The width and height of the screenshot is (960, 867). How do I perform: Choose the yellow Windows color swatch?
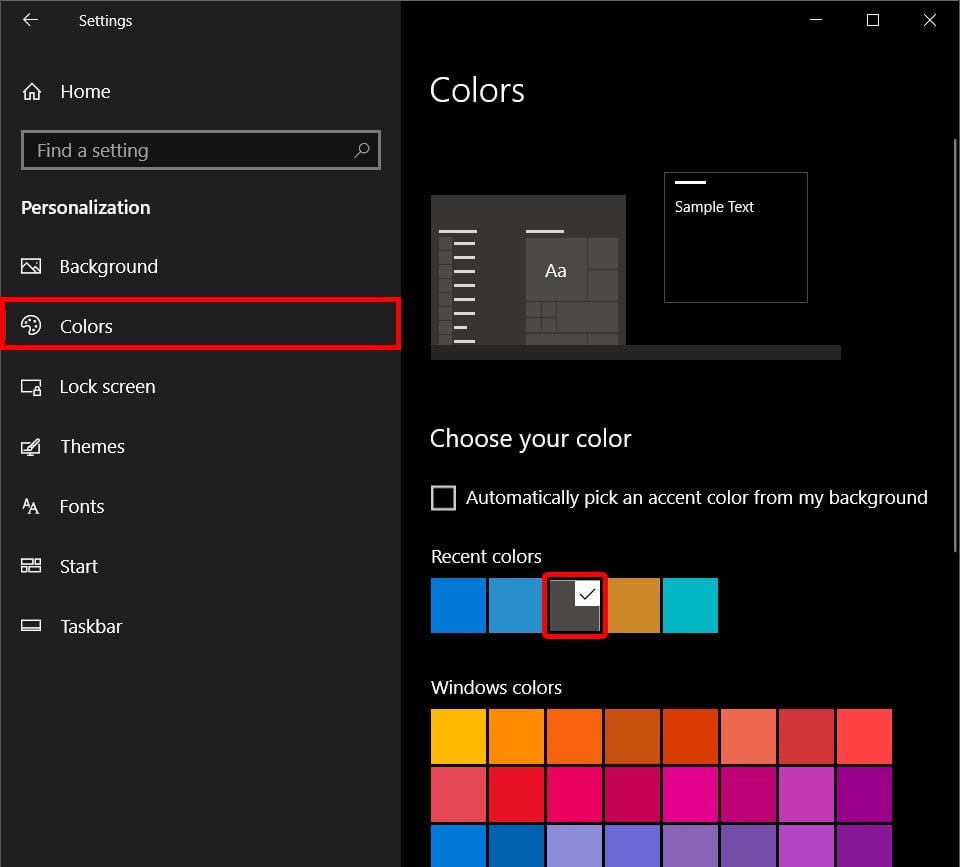pos(458,737)
